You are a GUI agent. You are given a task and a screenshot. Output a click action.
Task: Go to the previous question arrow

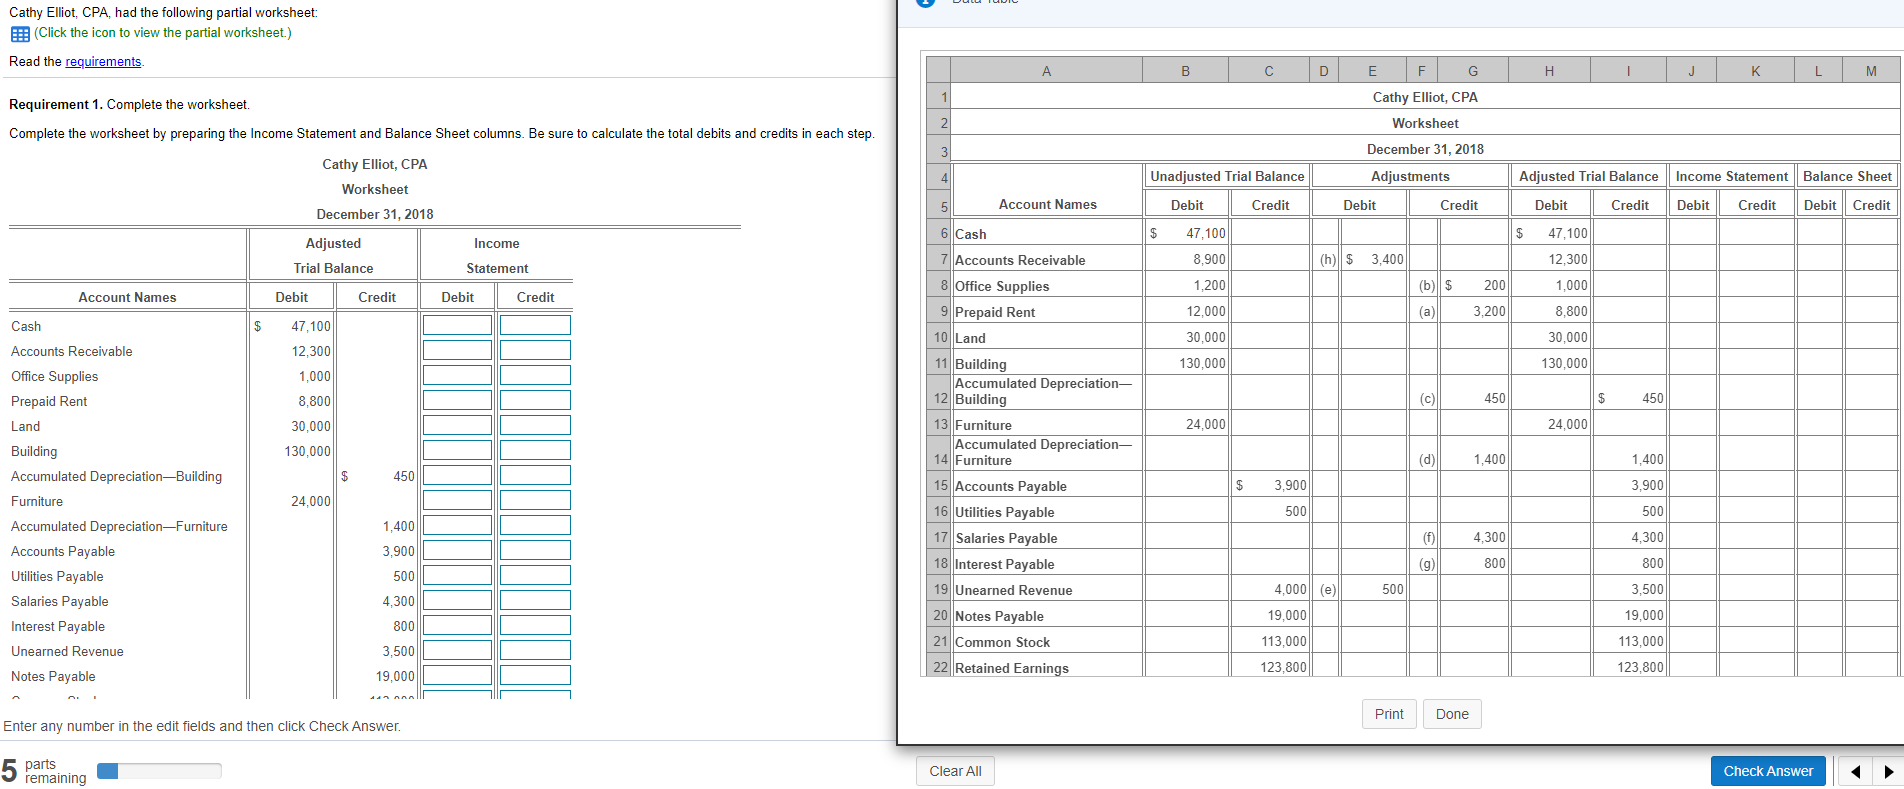click(1855, 771)
